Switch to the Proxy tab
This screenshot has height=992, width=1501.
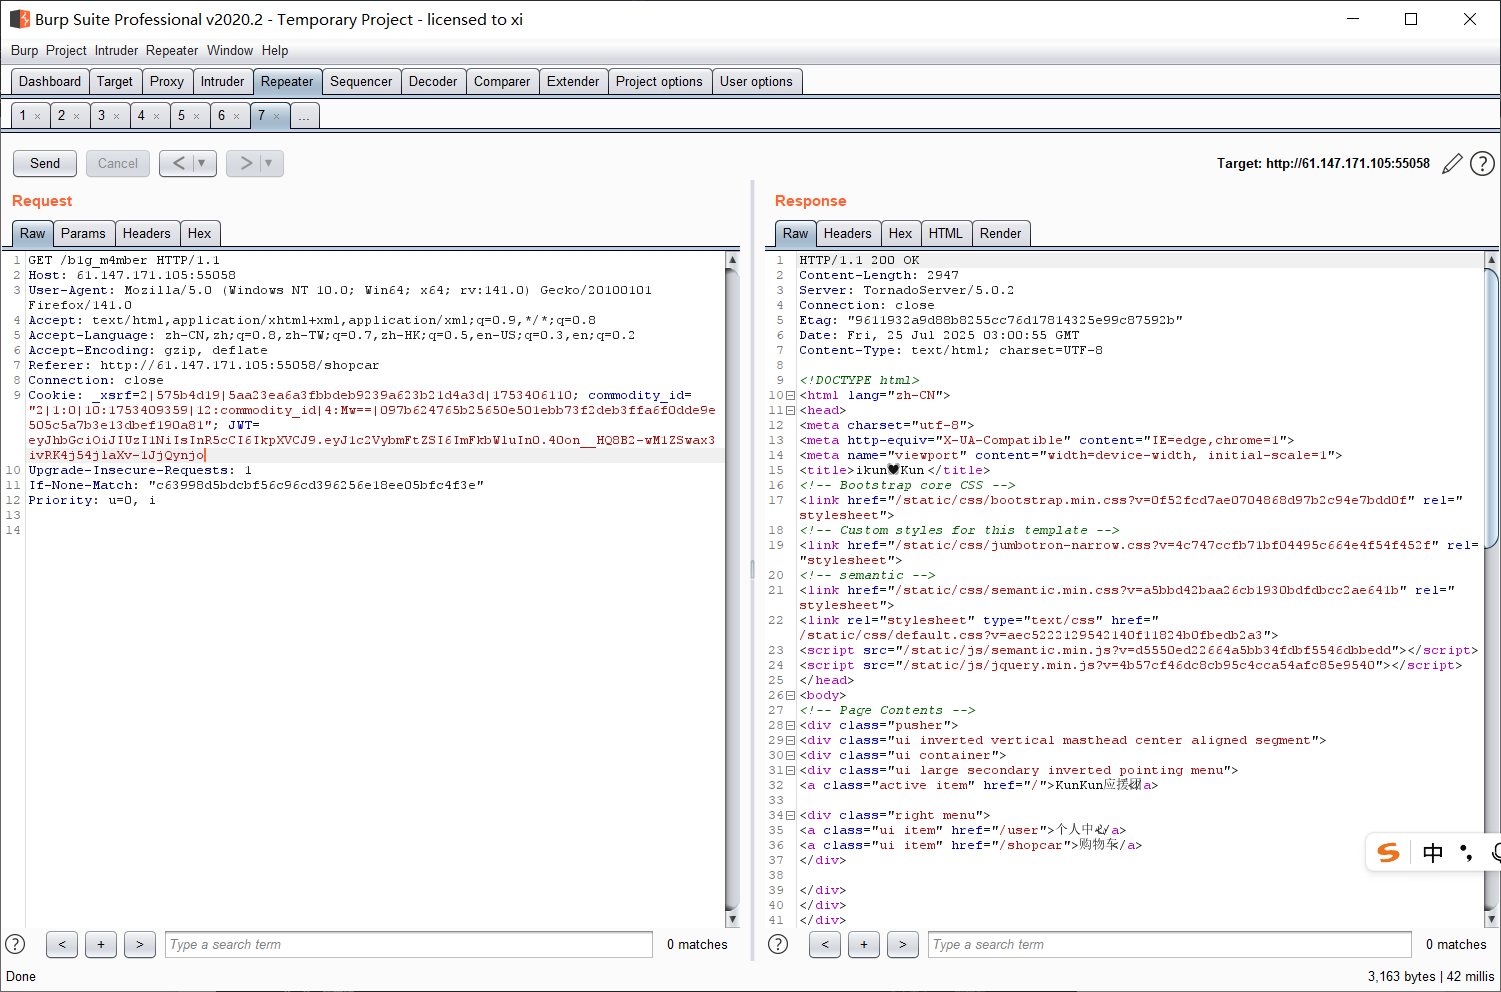click(x=167, y=82)
